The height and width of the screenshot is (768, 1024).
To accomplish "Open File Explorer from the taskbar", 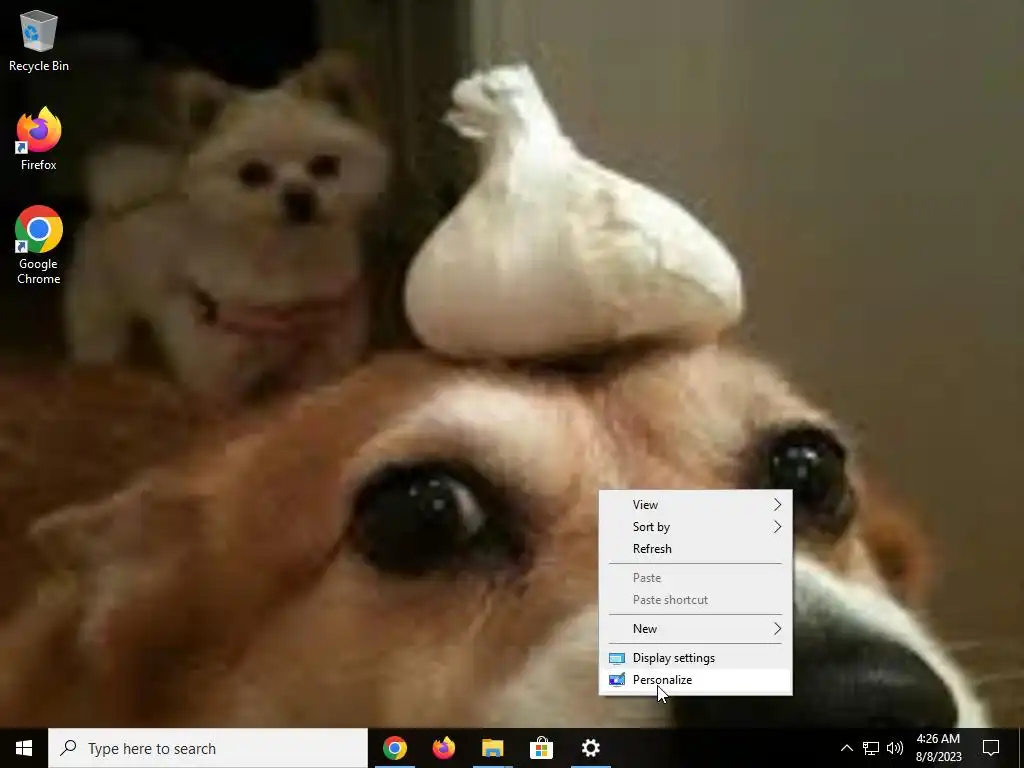I will tap(493, 748).
